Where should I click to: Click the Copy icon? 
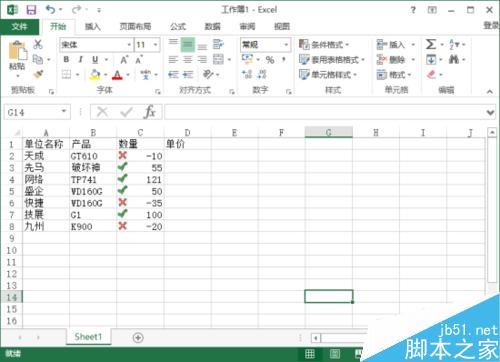[38, 59]
